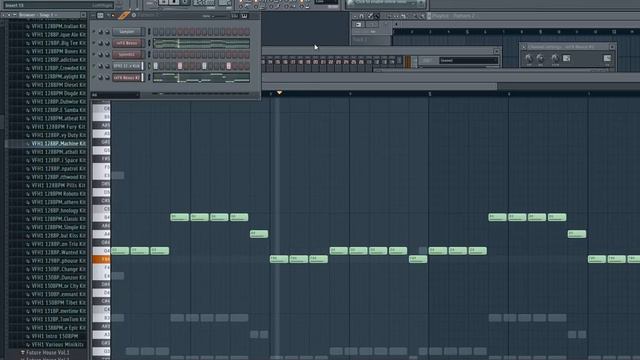Screen dimensions: 640x360
Task: Open the fifth channel's red name button
Action: [127, 78]
